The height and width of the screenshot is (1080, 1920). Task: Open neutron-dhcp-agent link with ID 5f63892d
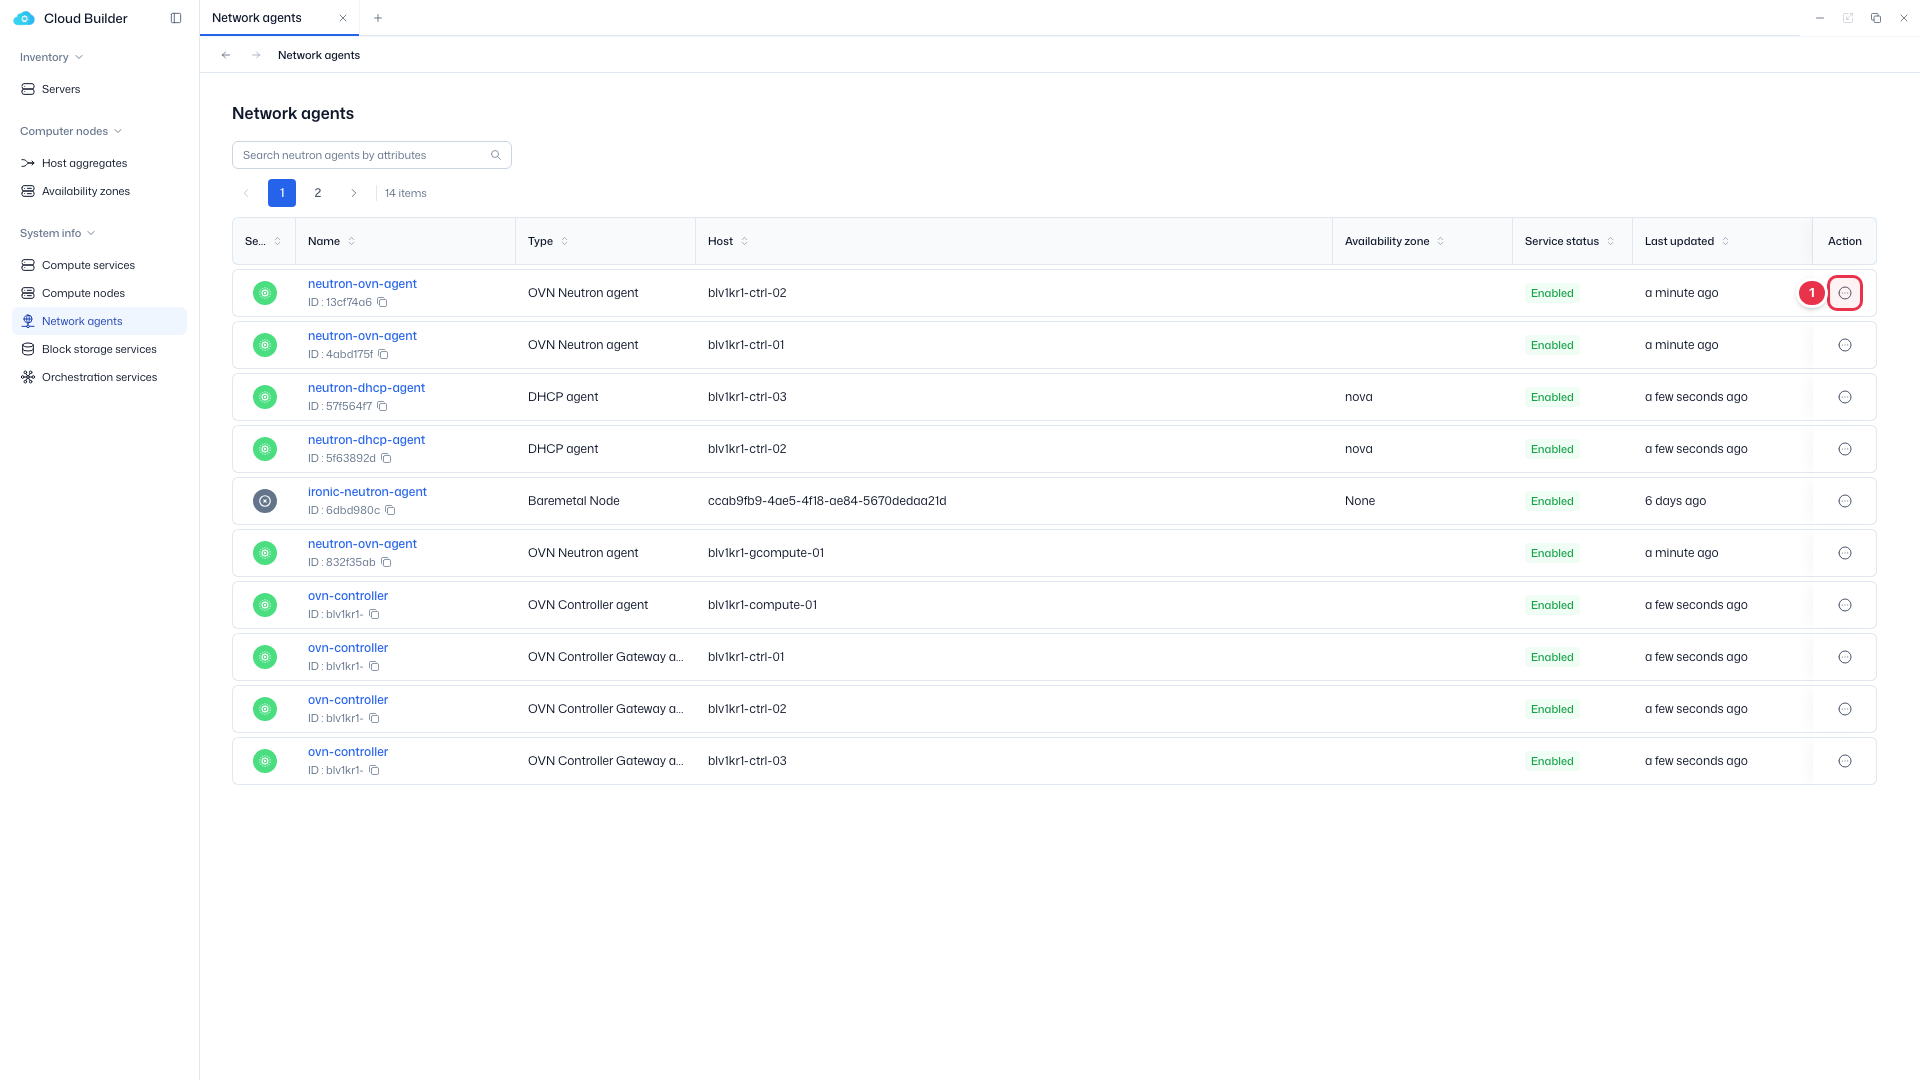tap(366, 440)
